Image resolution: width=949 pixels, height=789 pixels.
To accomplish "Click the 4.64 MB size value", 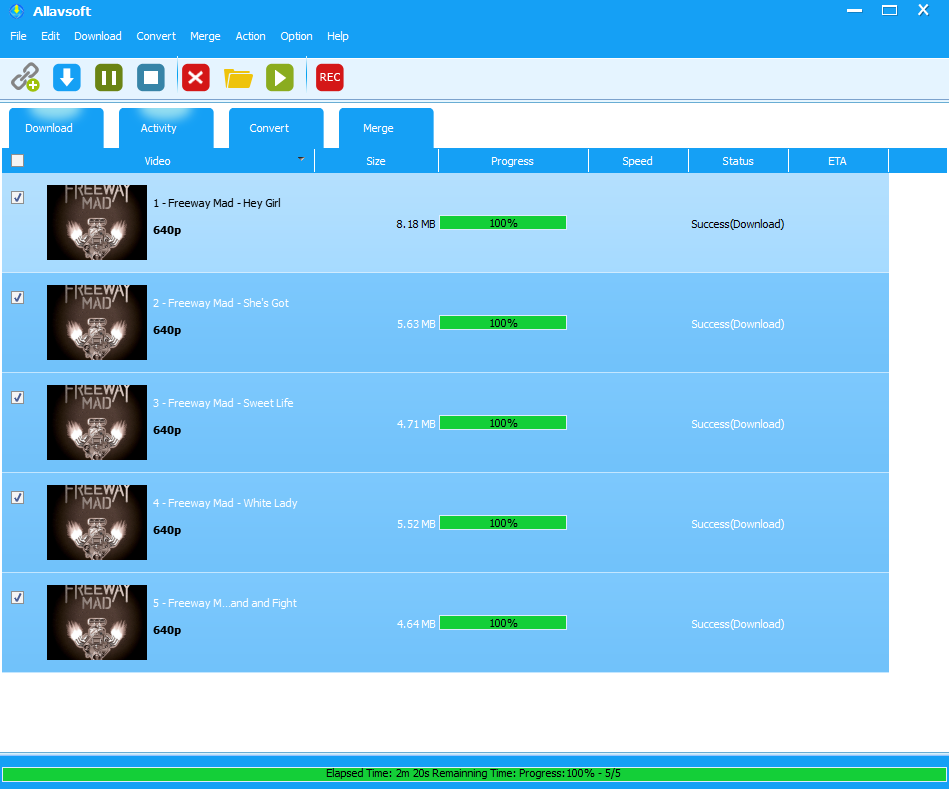I will [x=416, y=624].
